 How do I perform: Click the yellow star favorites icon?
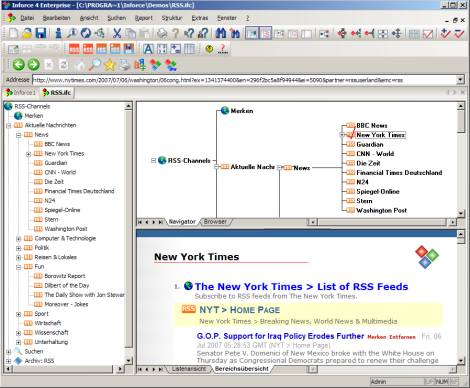point(109,65)
